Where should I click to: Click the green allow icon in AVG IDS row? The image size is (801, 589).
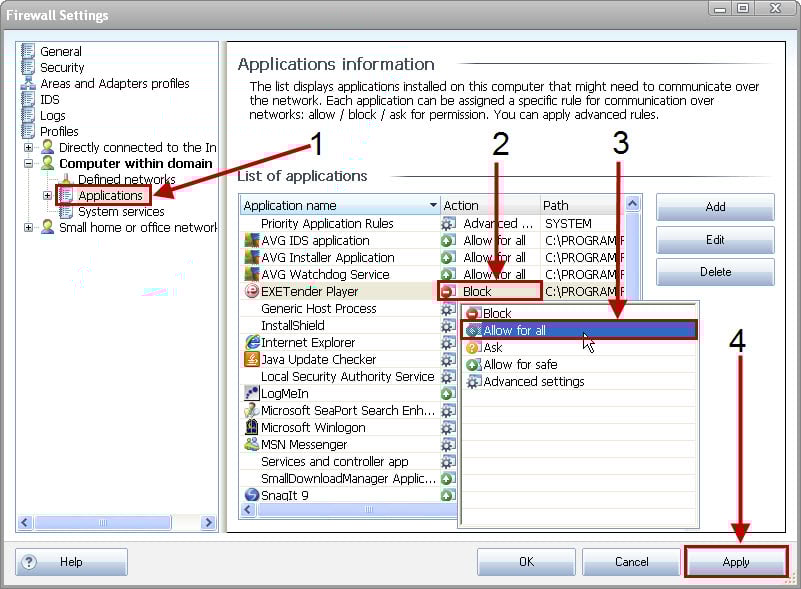tap(448, 240)
